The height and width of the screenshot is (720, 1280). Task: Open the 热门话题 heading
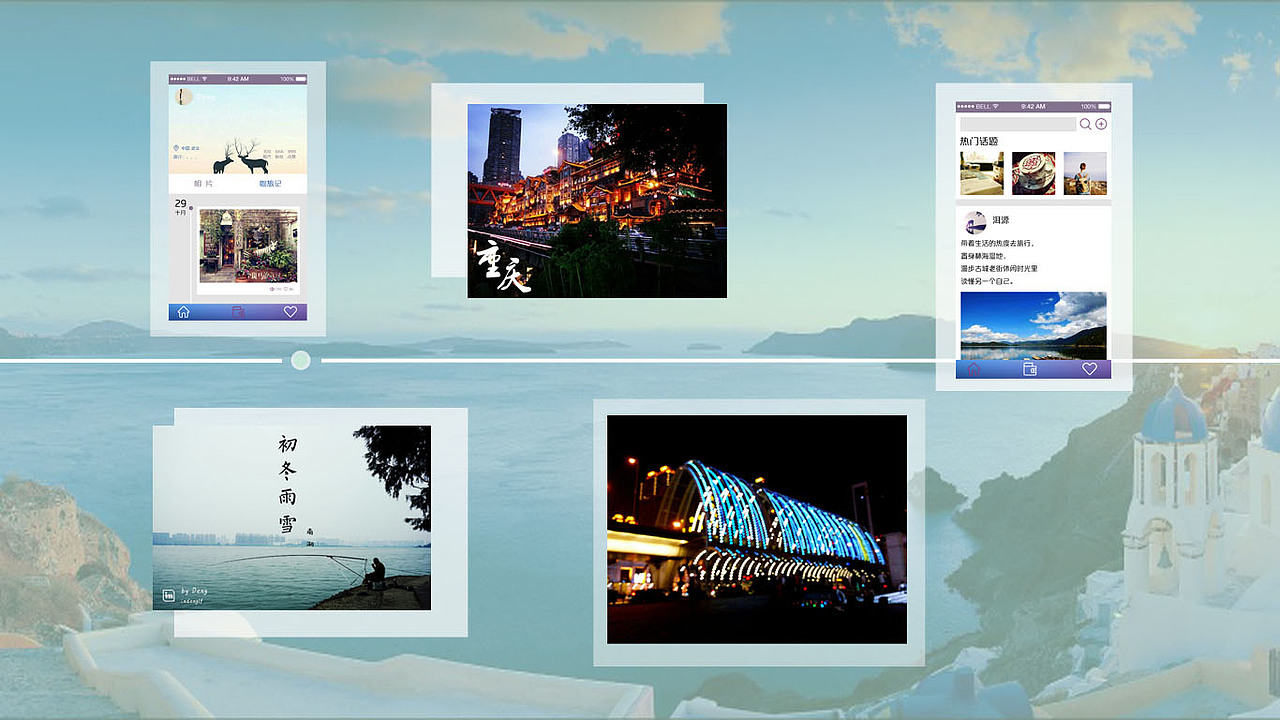[979, 141]
